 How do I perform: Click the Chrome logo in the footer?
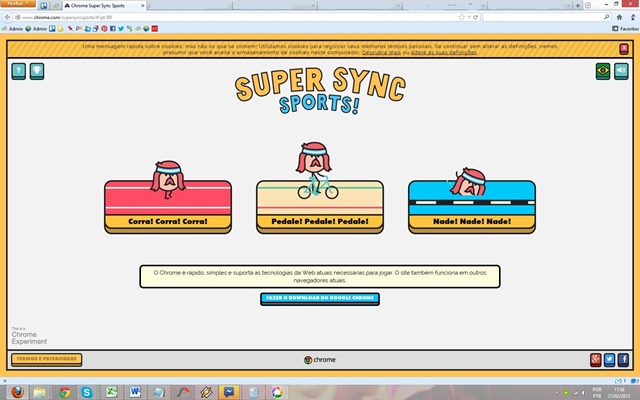(x=320, y=360)
